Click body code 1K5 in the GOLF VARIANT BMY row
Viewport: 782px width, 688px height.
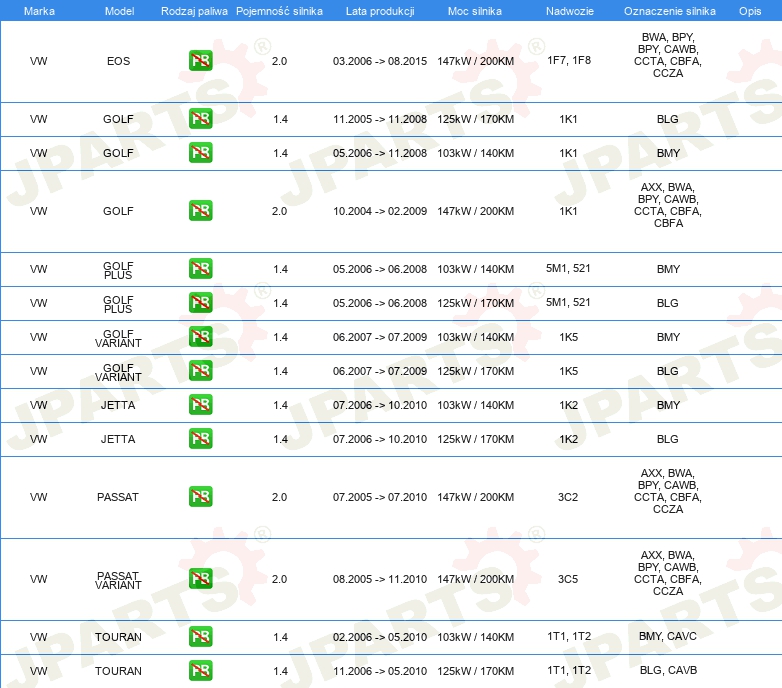tap(569, 337)
